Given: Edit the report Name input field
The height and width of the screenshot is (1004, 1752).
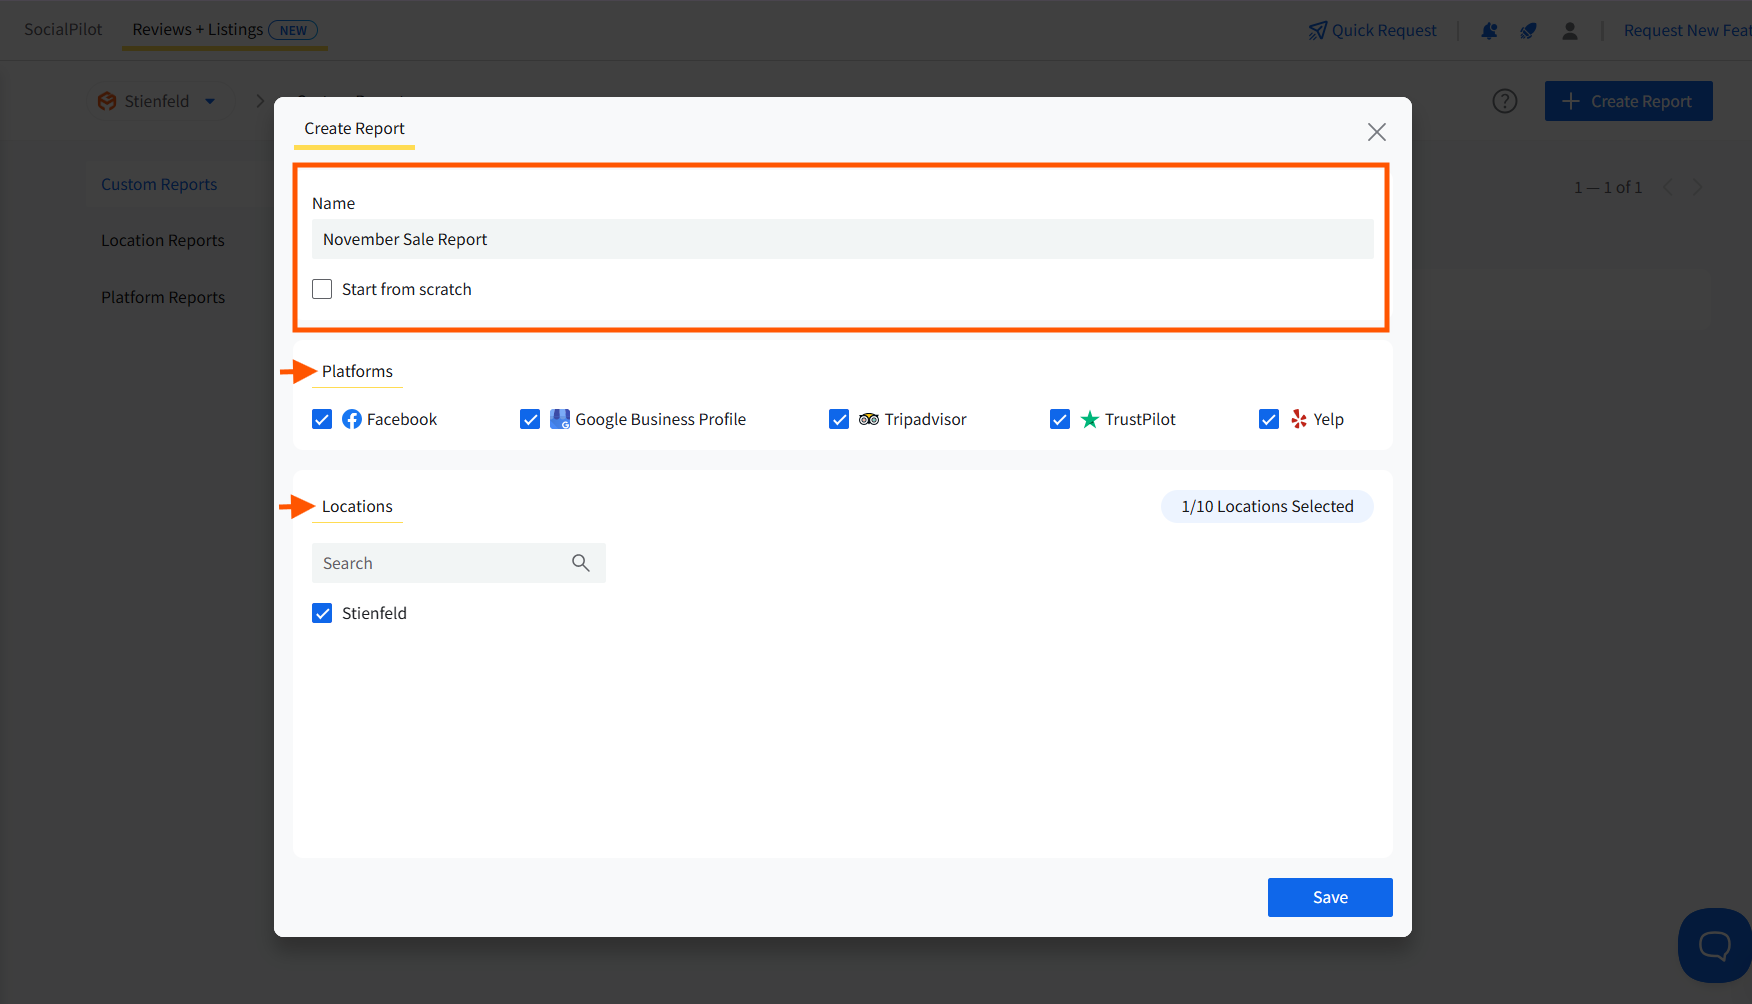Looking at the screenshot, I should pyautogui.click(x=843, y=239).
